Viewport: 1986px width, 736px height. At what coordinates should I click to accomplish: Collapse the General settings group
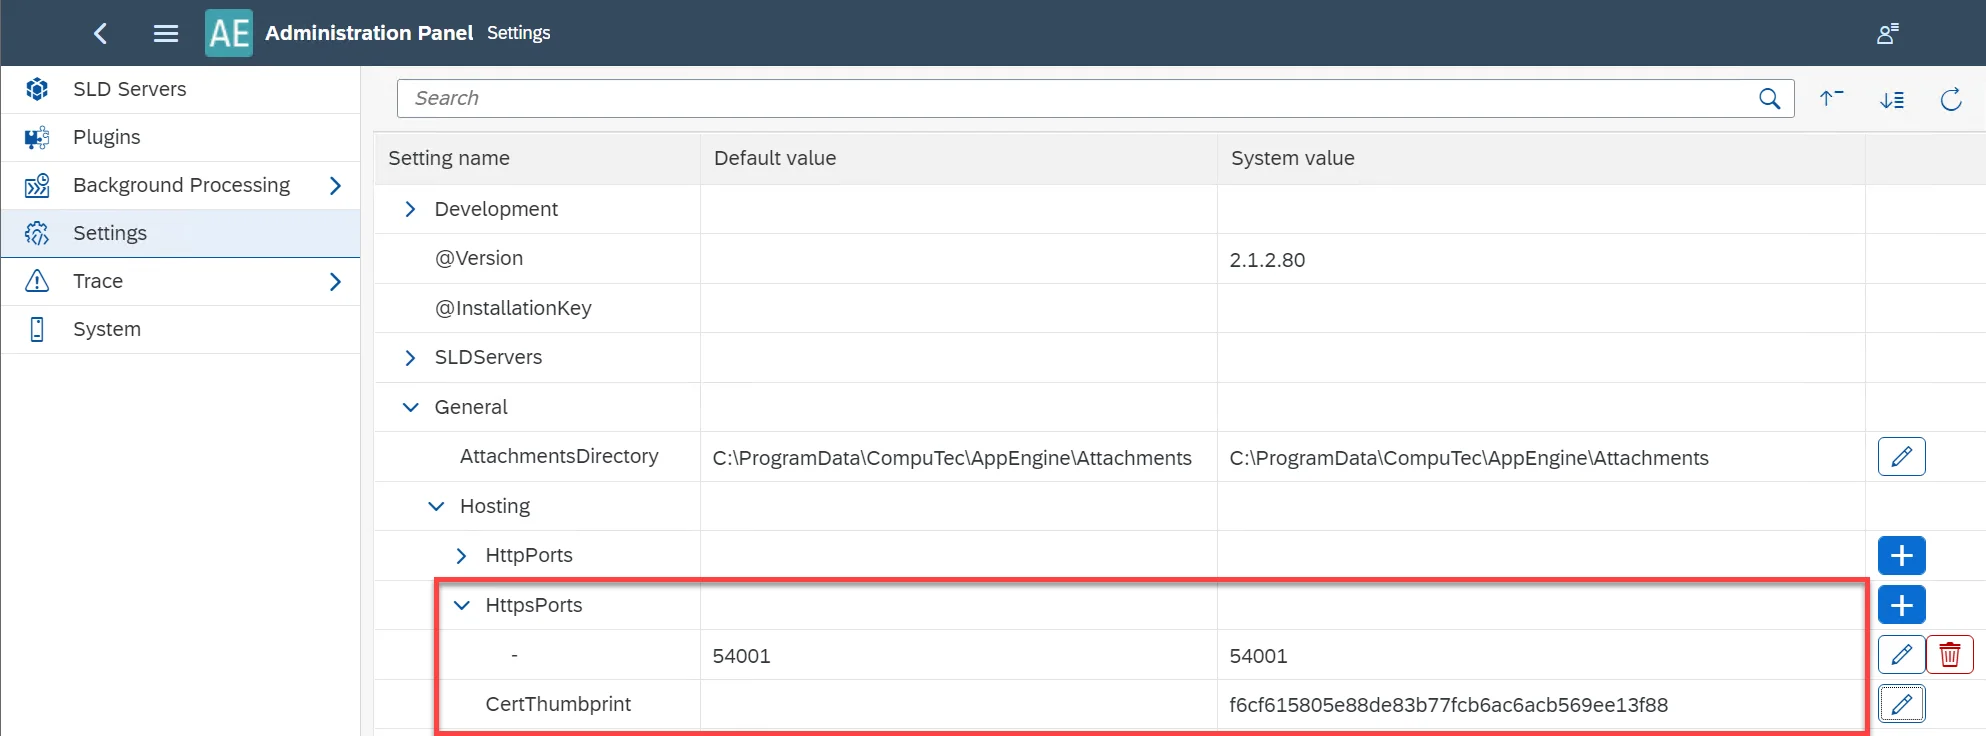(x=410, y=407)
